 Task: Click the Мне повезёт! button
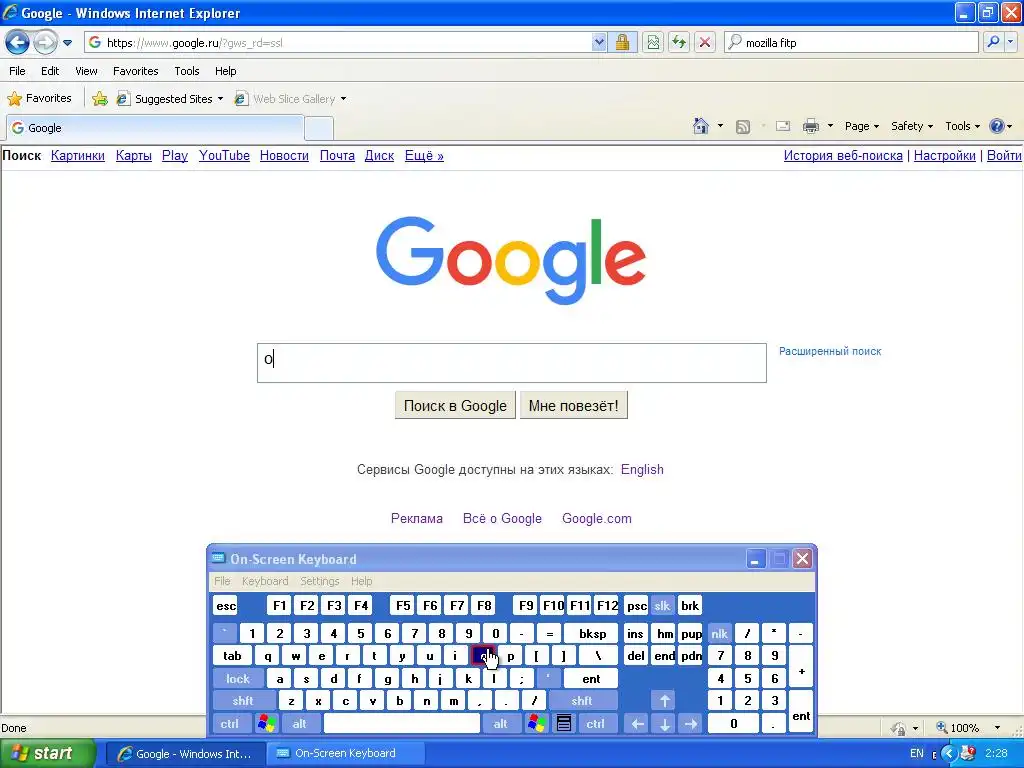click(x=573, y=406)
